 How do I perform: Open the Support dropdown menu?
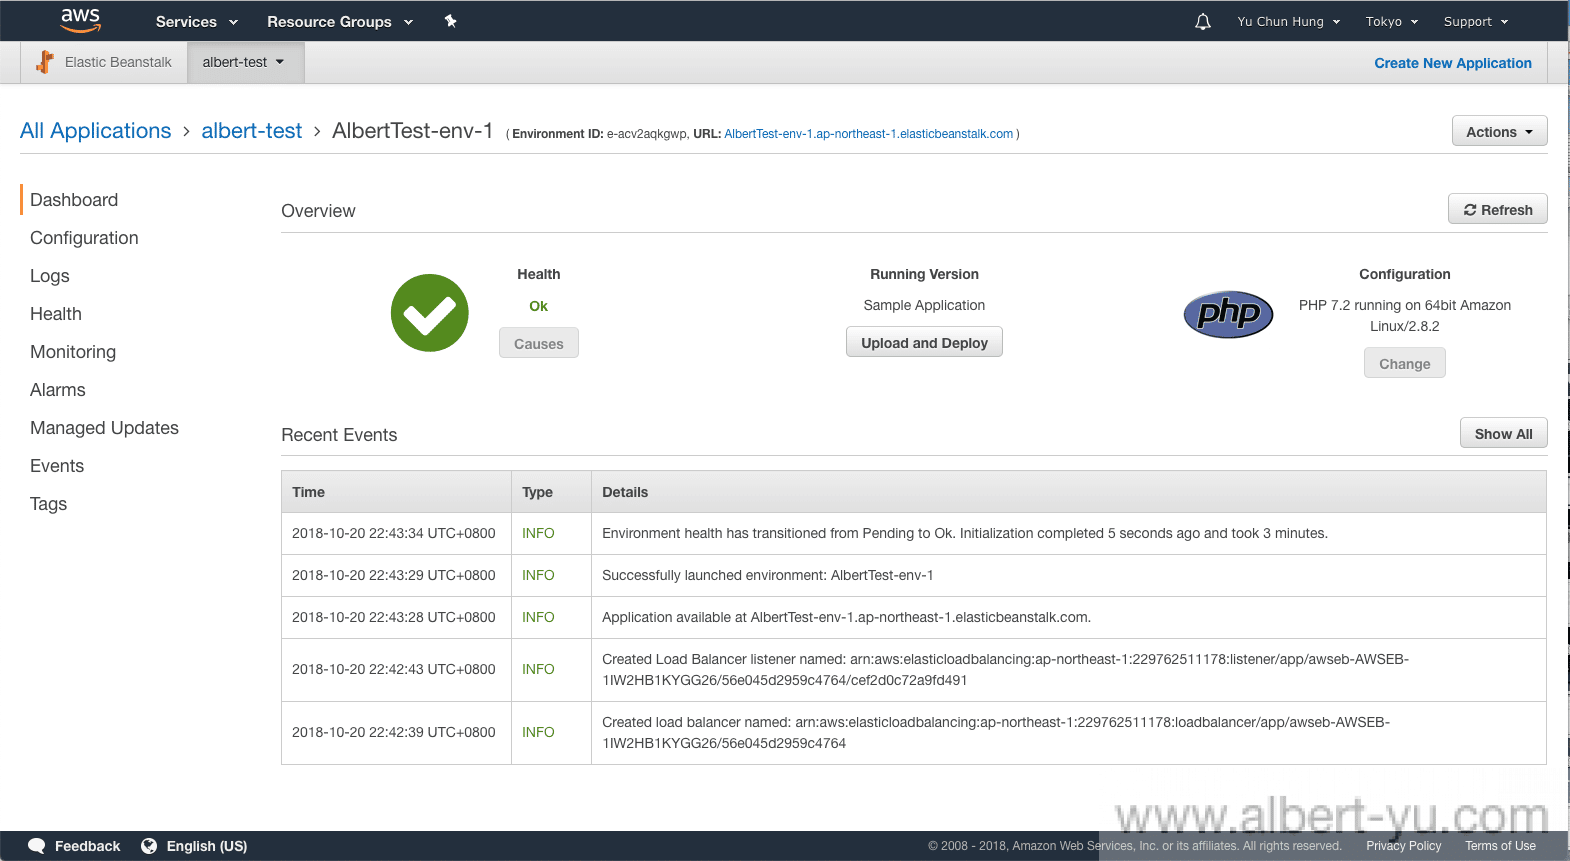1476,21
